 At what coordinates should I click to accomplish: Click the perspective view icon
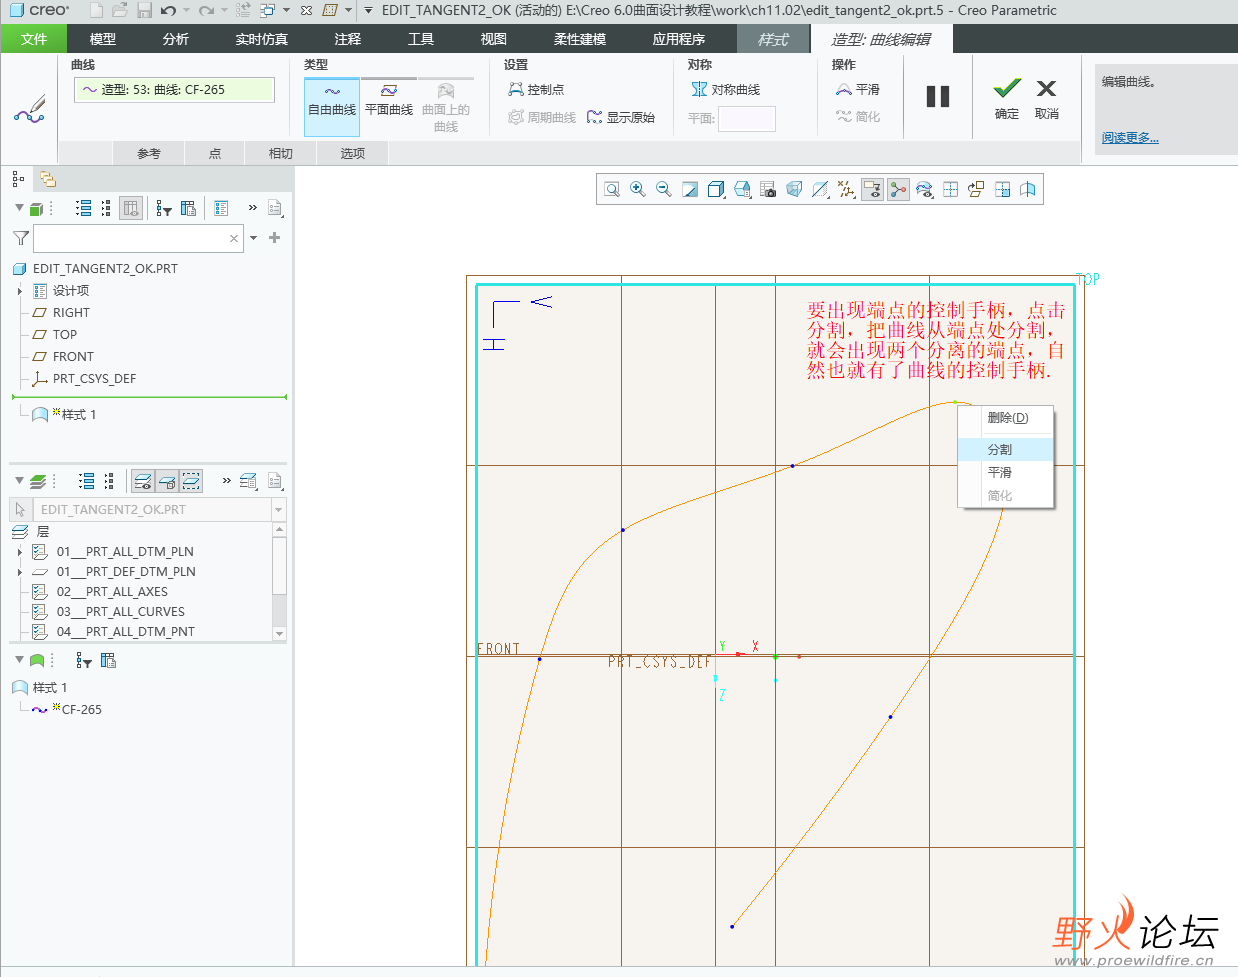[794, 189]
